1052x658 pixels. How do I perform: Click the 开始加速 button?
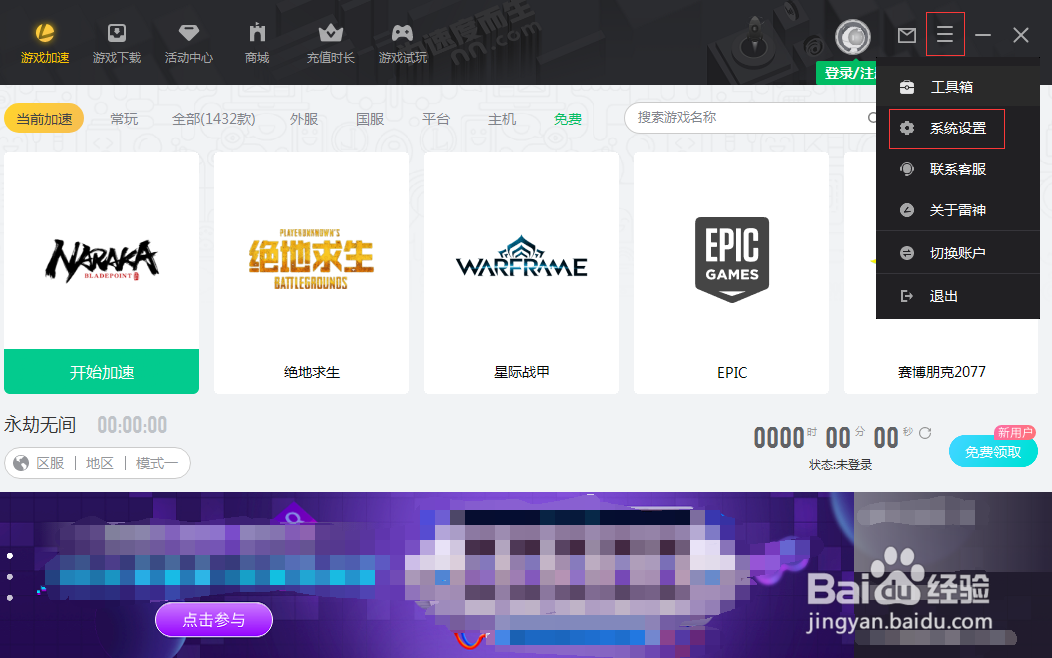tap(101, 372)
